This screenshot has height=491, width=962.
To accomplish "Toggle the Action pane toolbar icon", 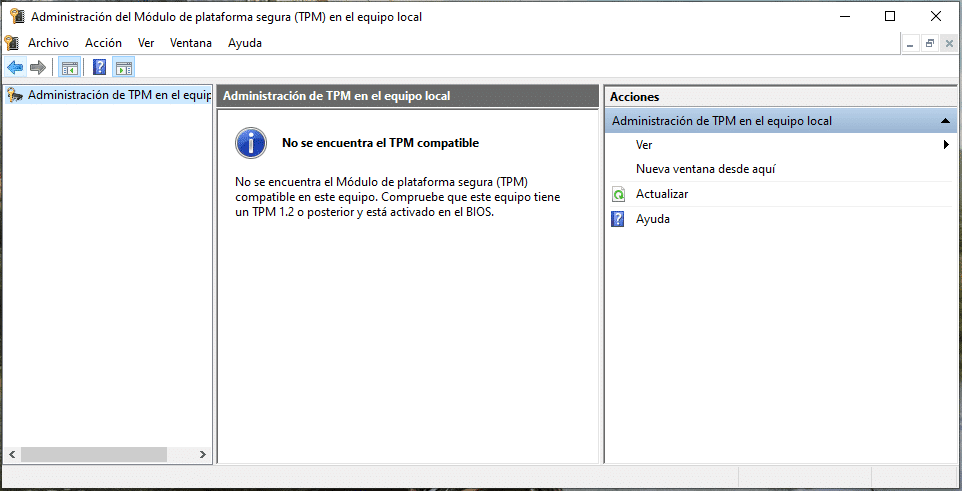I will click(123, 67).
